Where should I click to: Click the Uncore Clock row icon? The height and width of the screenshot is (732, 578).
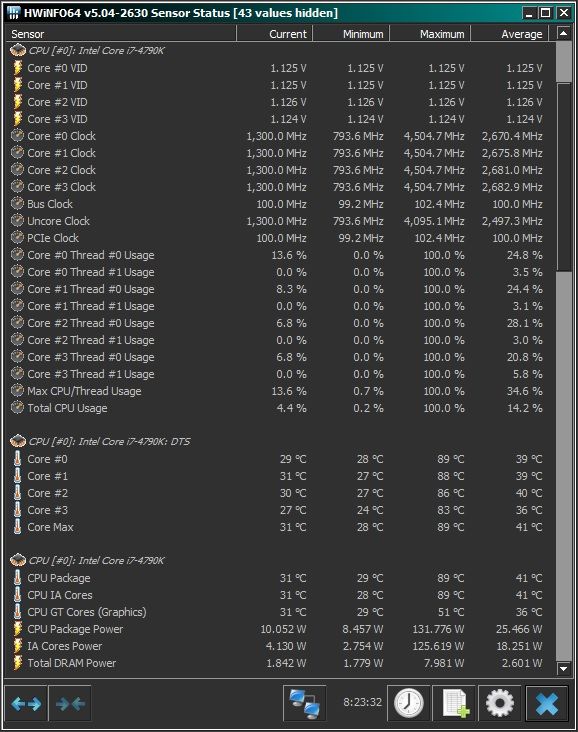pos(17,221)
